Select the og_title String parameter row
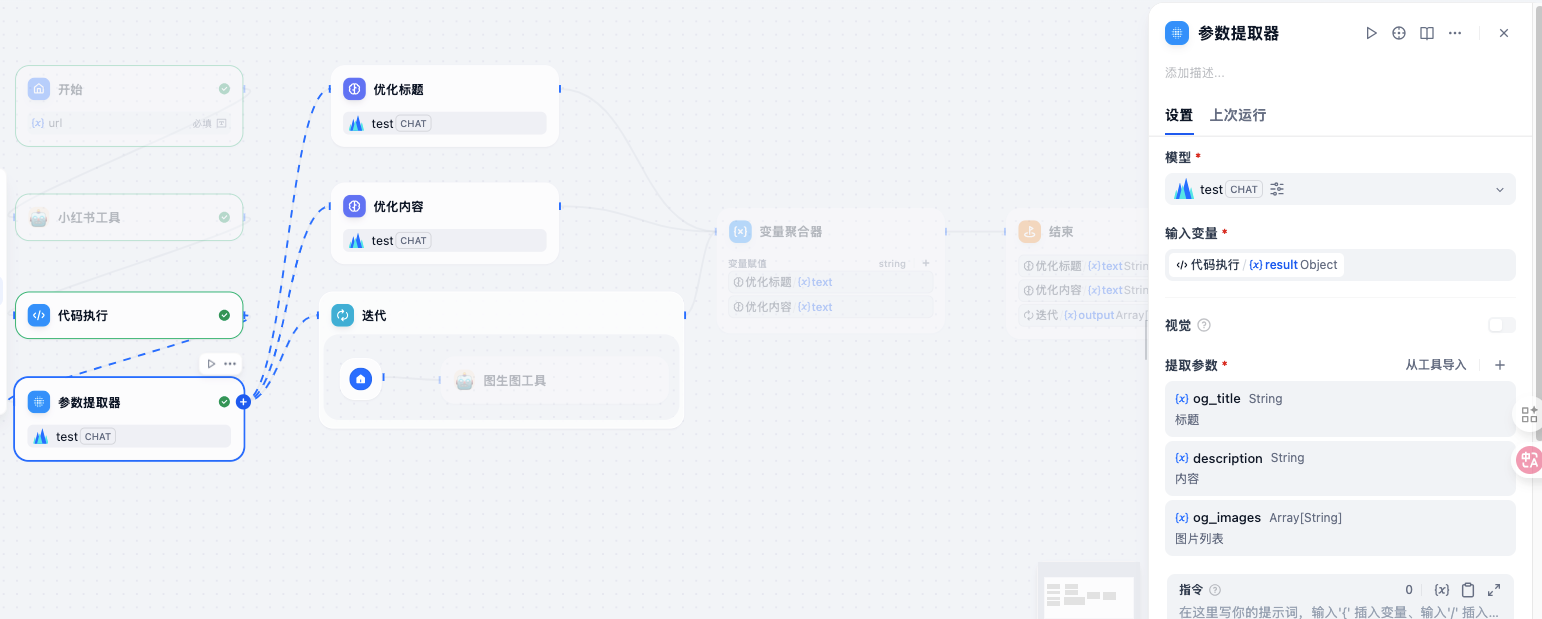The width and height of the screenshot is (1542, 619). 1340,408
